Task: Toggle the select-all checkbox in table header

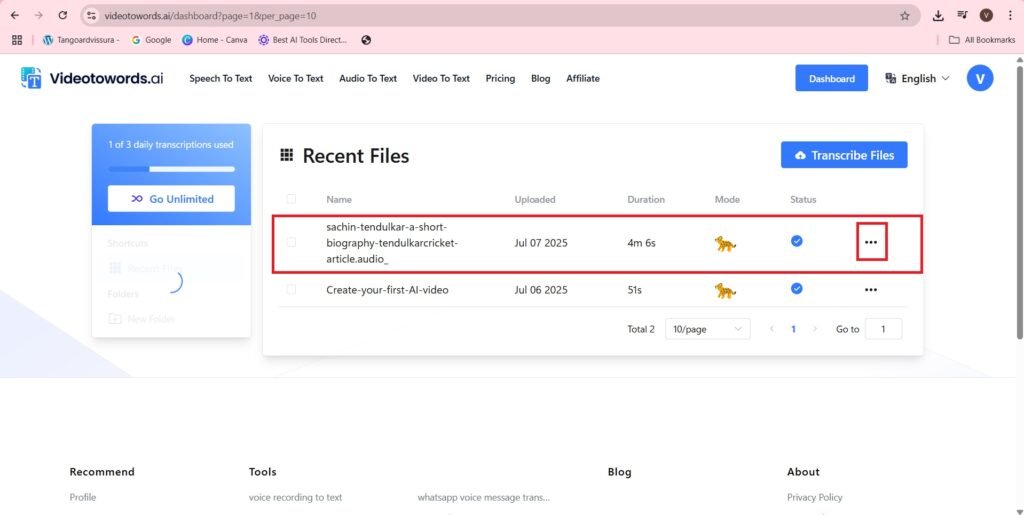Action: click(291, 199)
